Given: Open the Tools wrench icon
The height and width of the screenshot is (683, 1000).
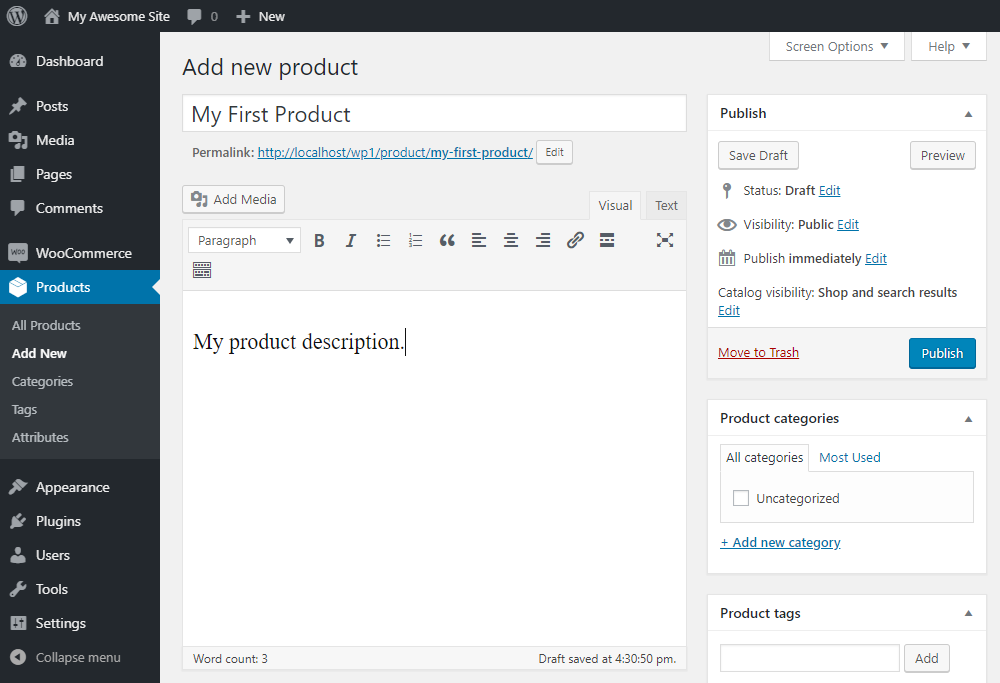Looking at the screenshot, I should click(x=18, y=589).
